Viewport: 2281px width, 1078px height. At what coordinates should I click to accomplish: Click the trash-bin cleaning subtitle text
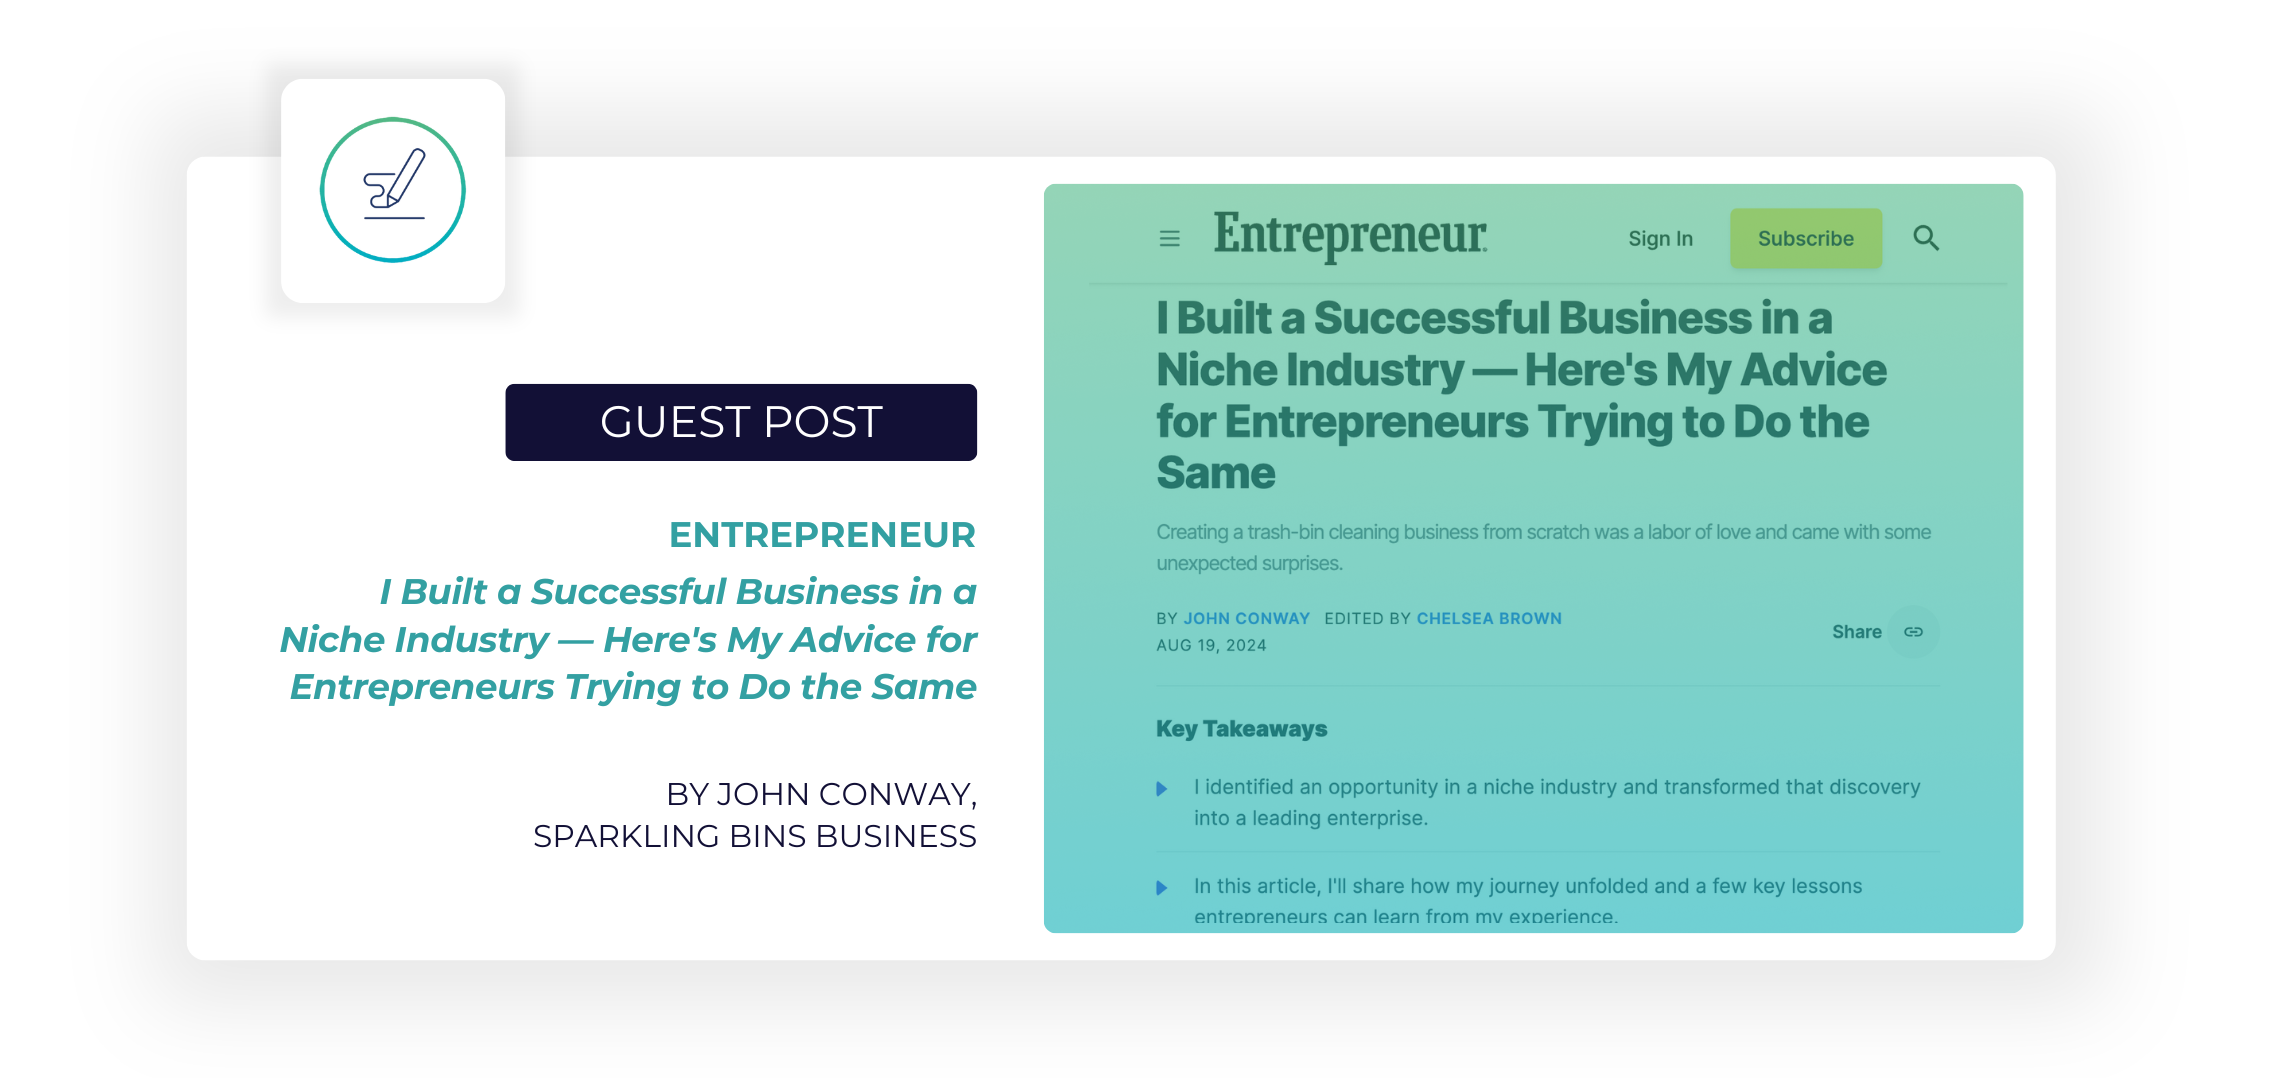pyautogui.click(x=1543, y=547)
